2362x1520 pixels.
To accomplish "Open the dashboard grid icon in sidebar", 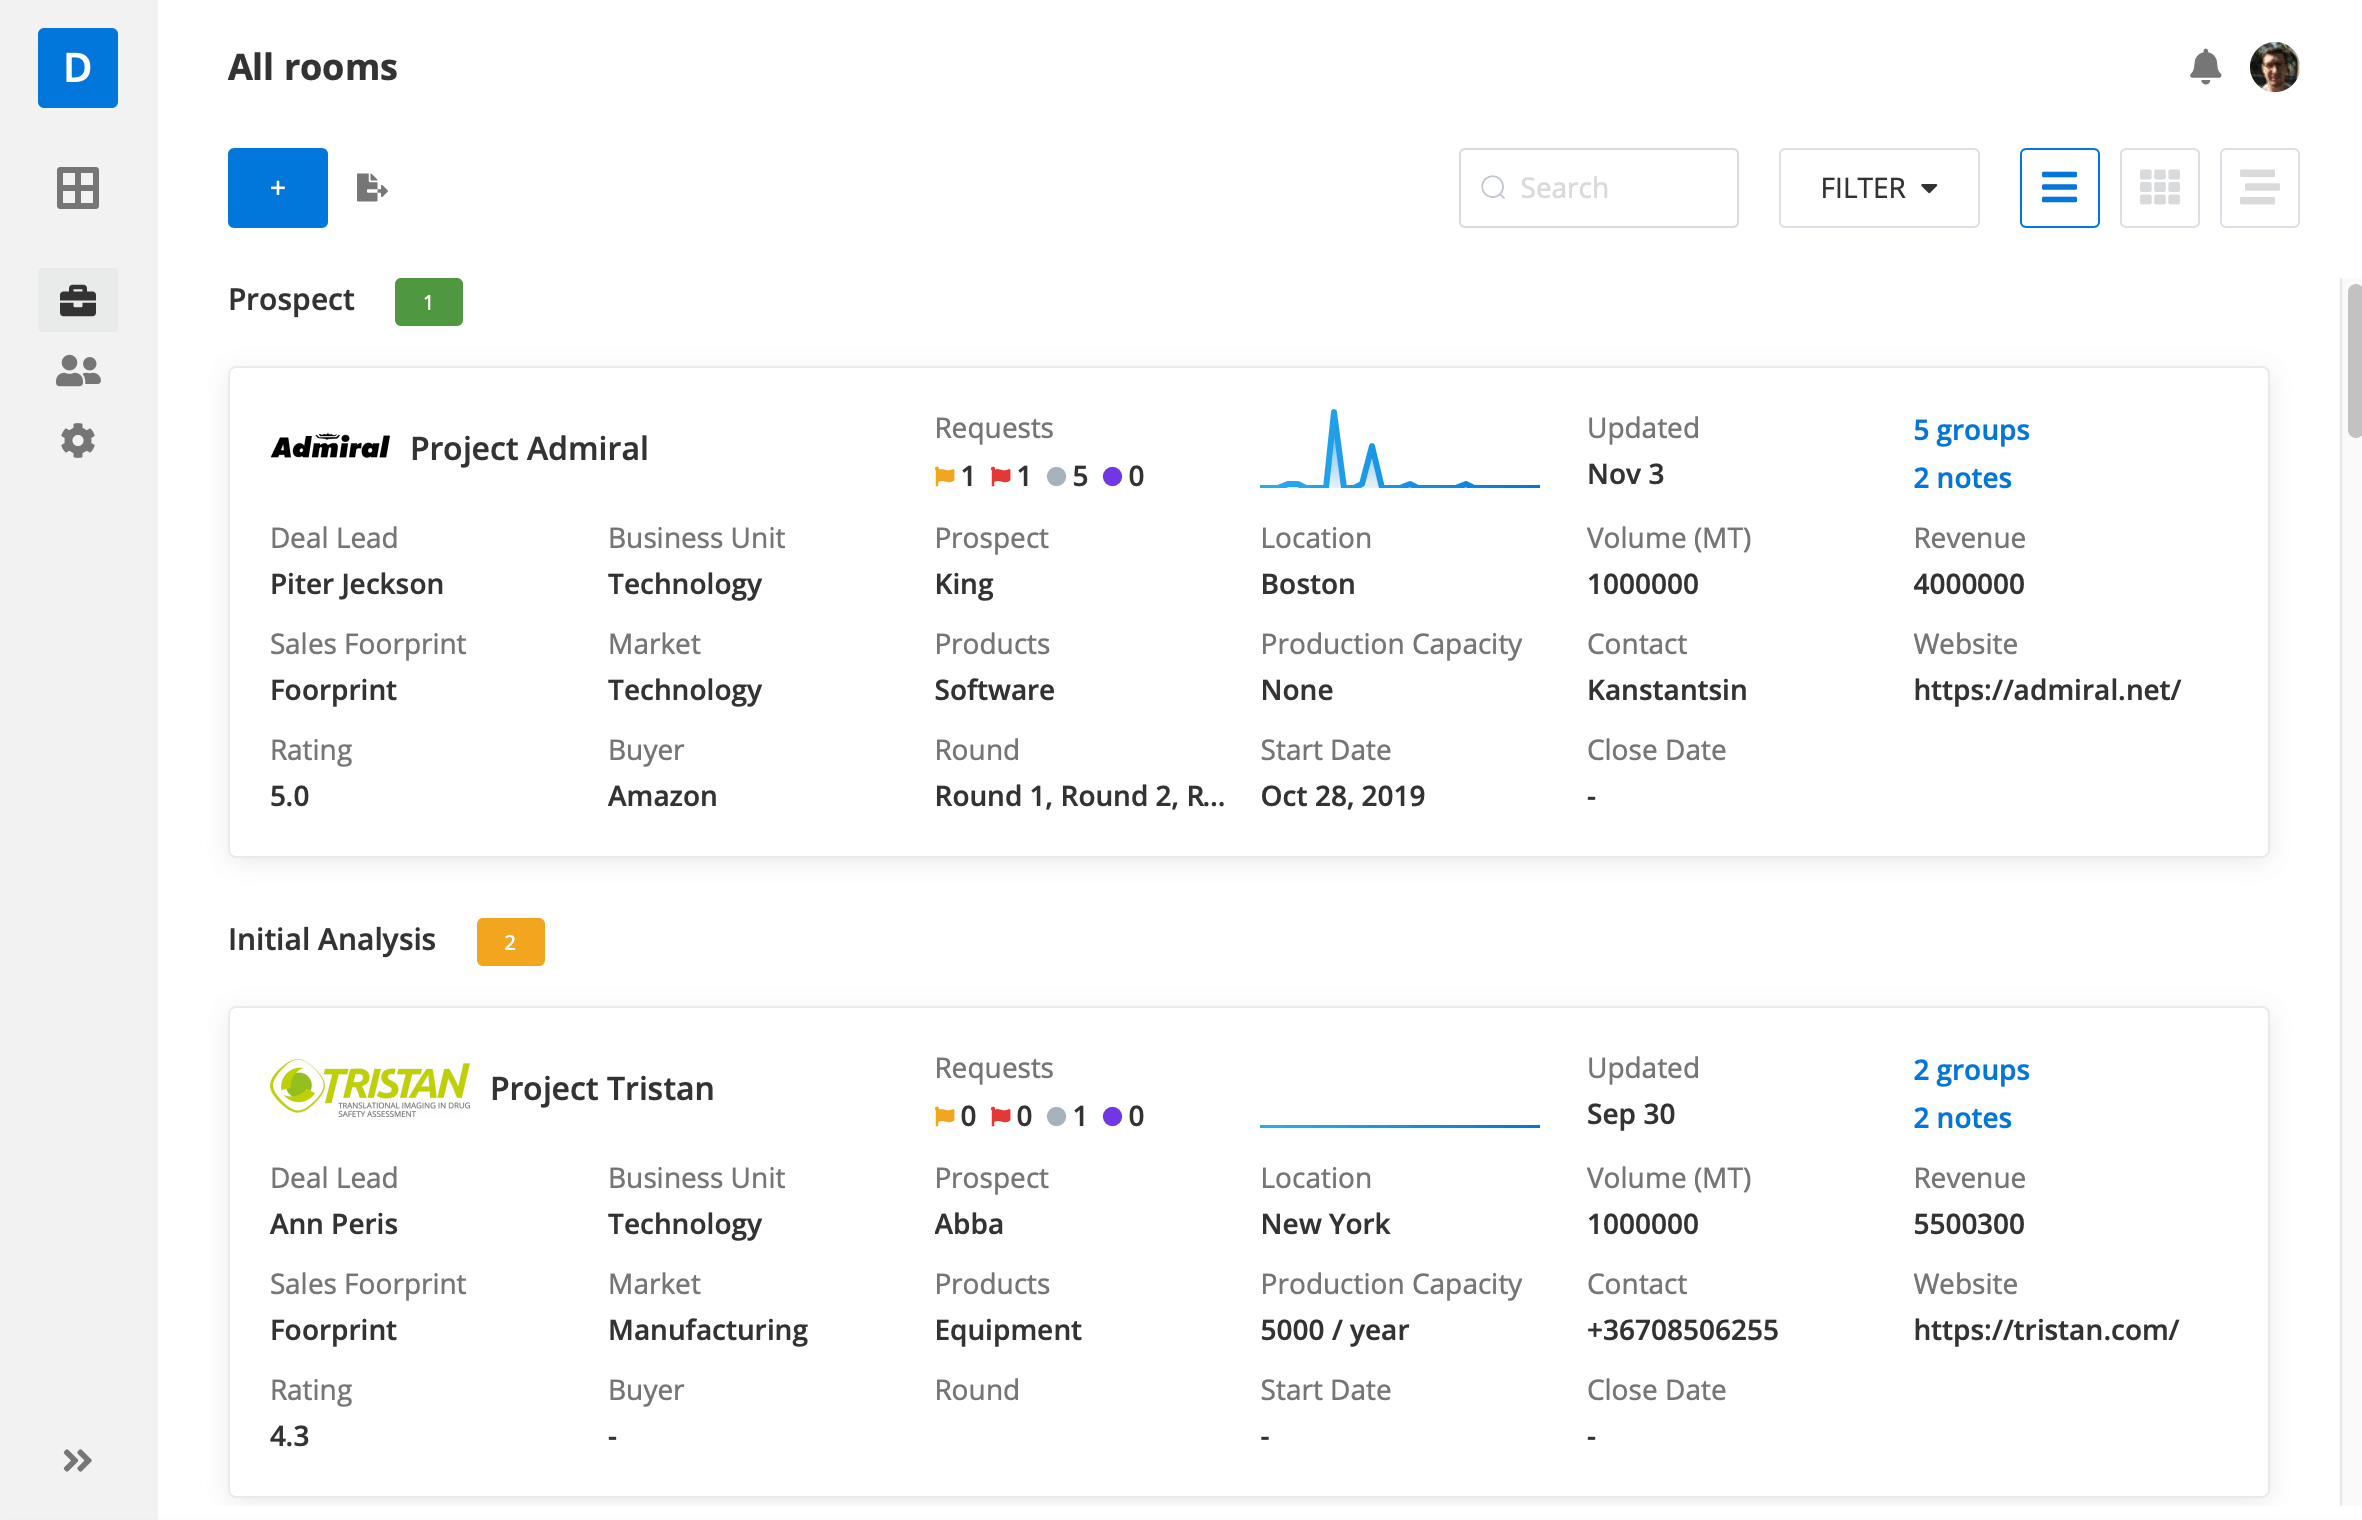I will tap(78, 188).
